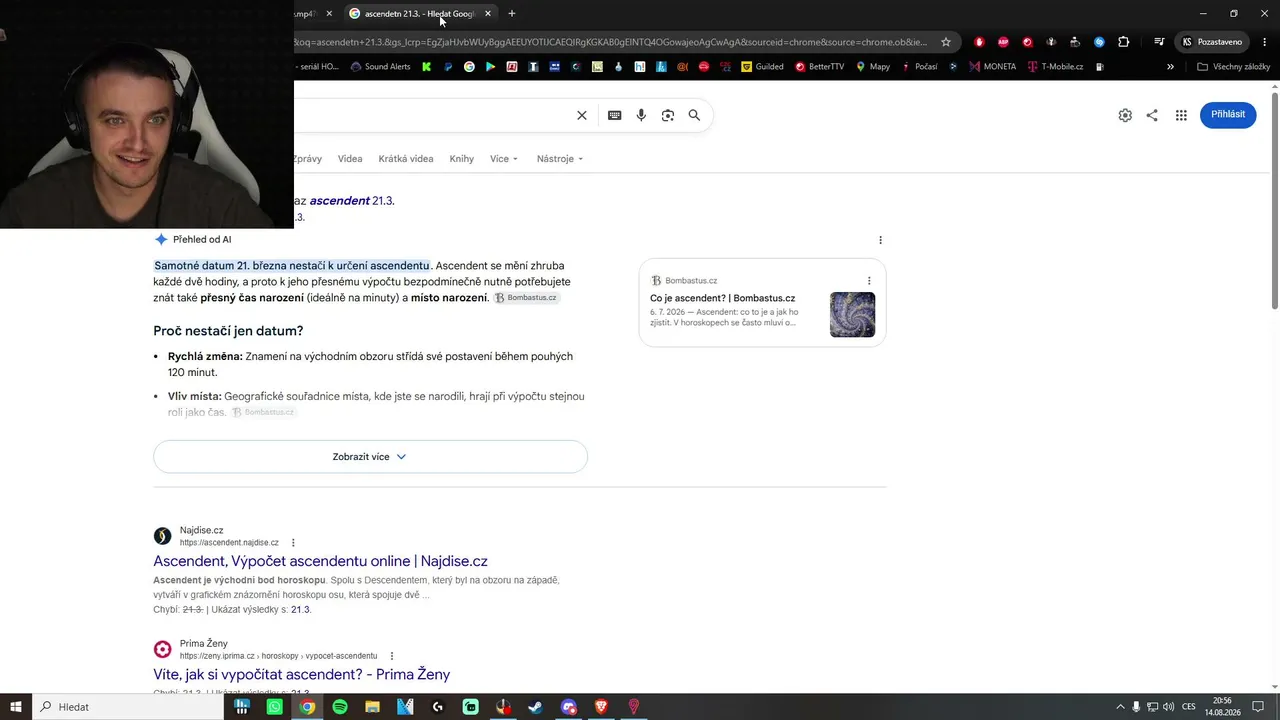
Task: Click the Bombastus spiral thumbnail image
Action: point(852,314)
